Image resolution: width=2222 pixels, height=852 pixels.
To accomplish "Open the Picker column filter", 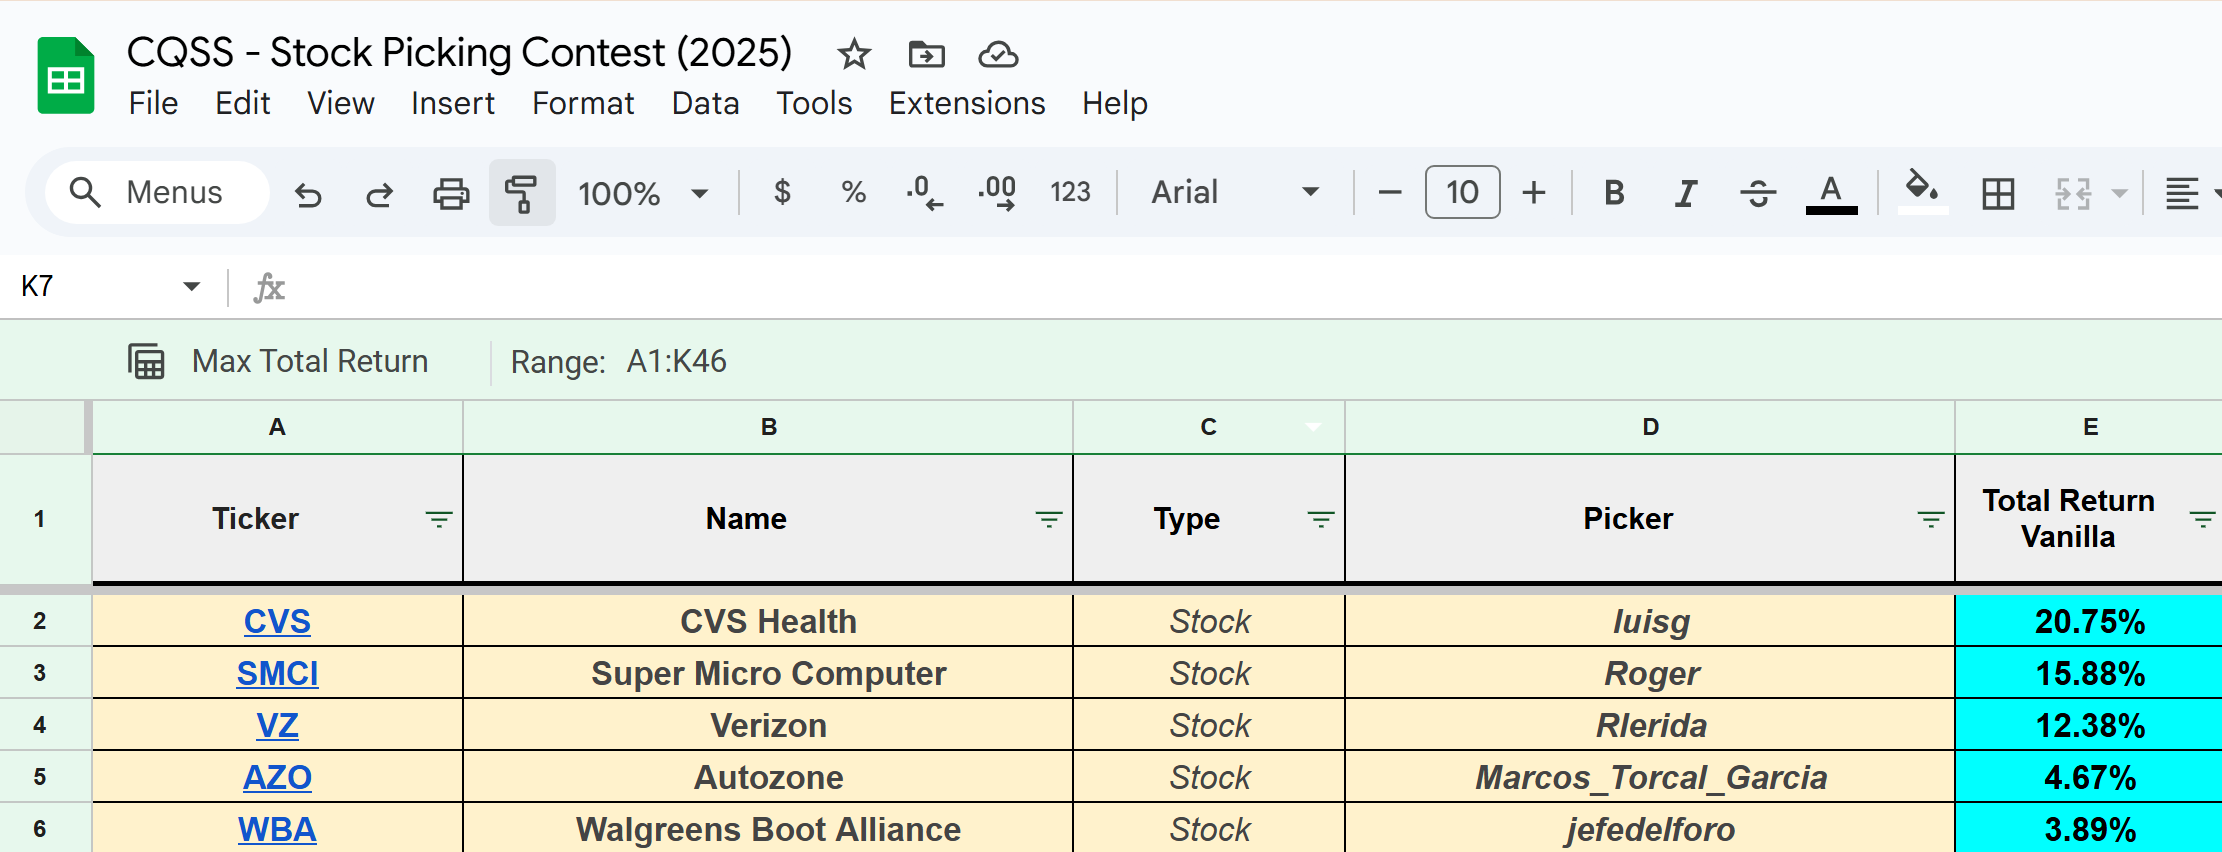I will [1930, 519].
